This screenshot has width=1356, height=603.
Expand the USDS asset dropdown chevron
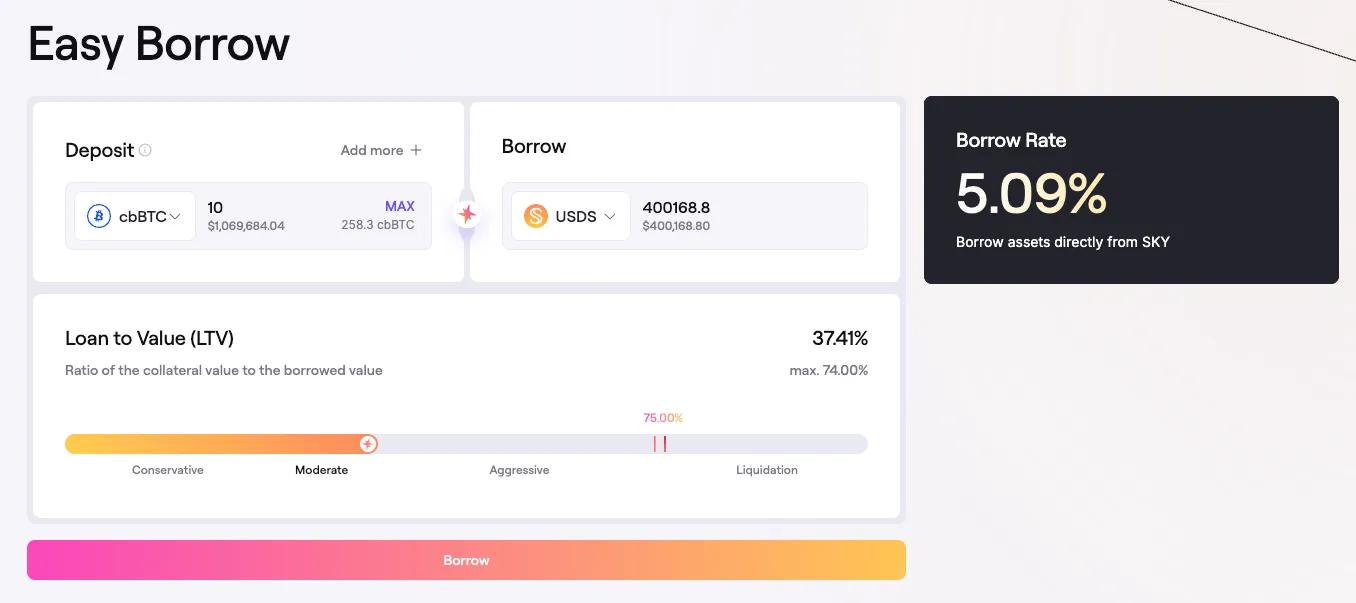click(610, 216)
